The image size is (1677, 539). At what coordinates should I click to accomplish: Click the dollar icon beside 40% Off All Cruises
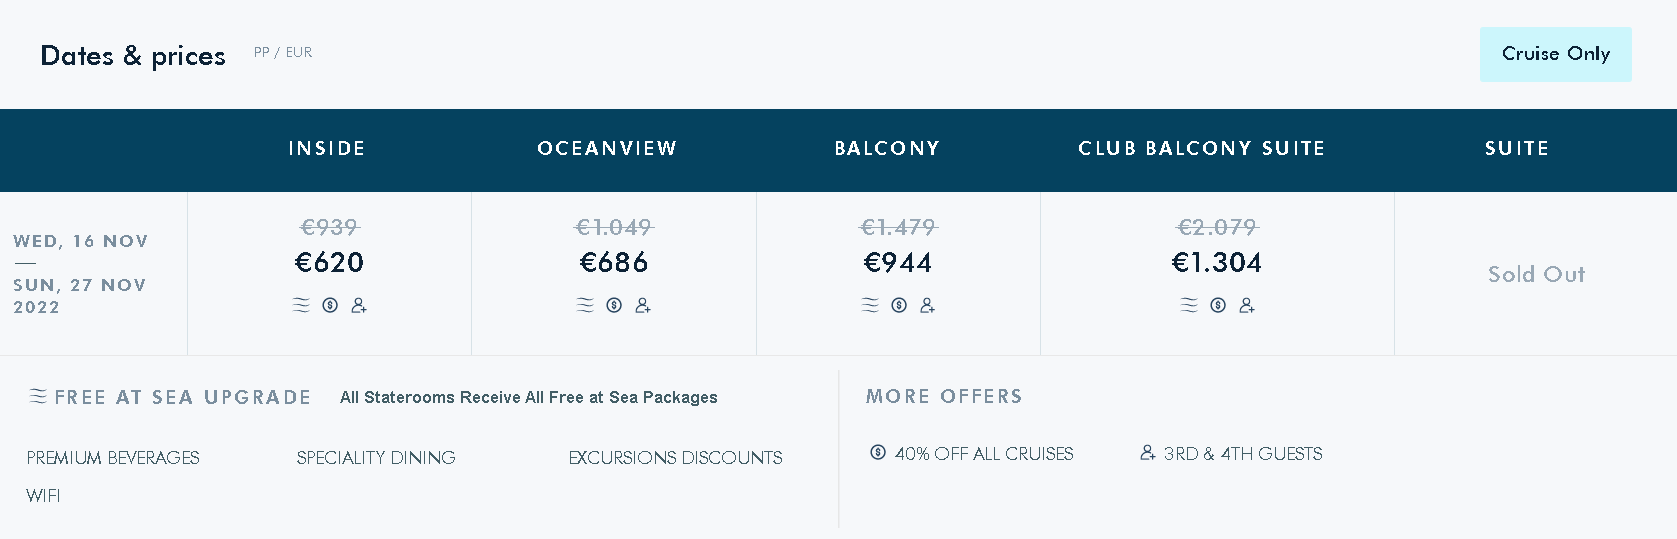click(878, 452)
